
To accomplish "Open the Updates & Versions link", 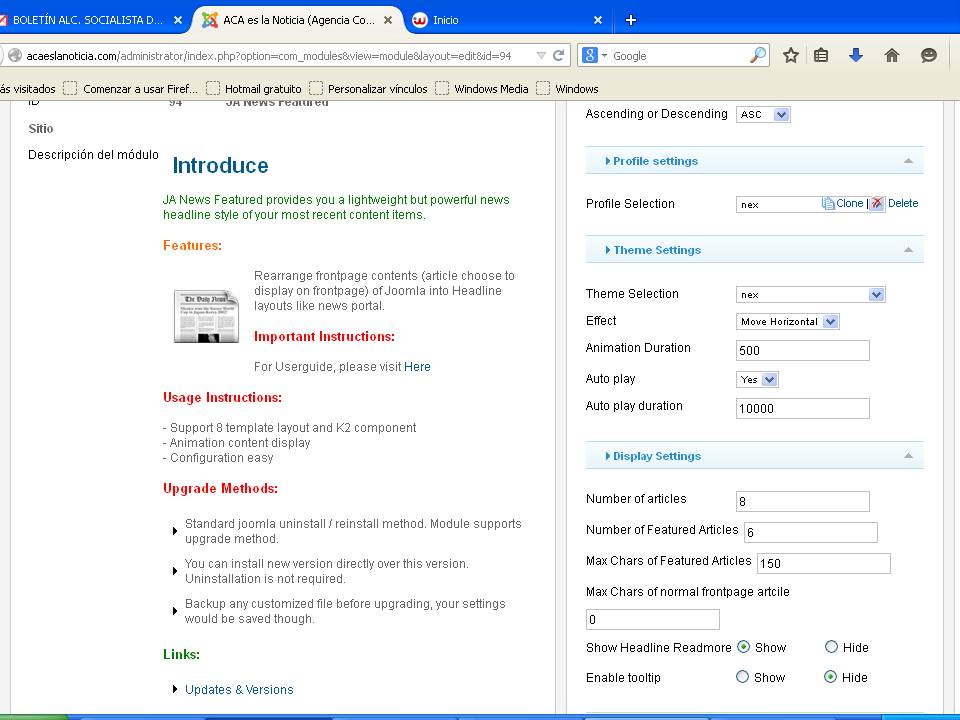I will (239, 689).
